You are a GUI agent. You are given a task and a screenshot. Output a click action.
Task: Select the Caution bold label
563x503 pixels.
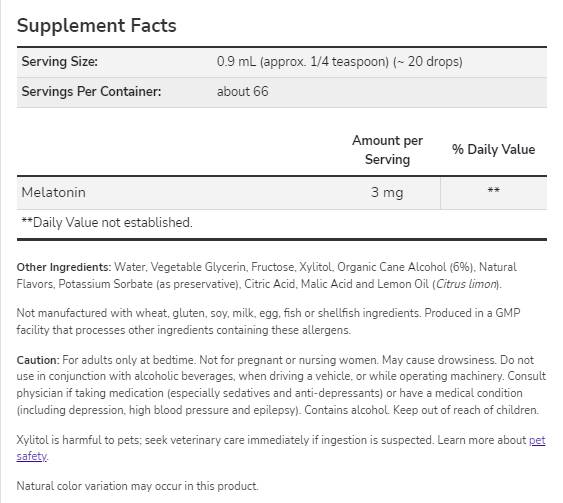point(38,360)
